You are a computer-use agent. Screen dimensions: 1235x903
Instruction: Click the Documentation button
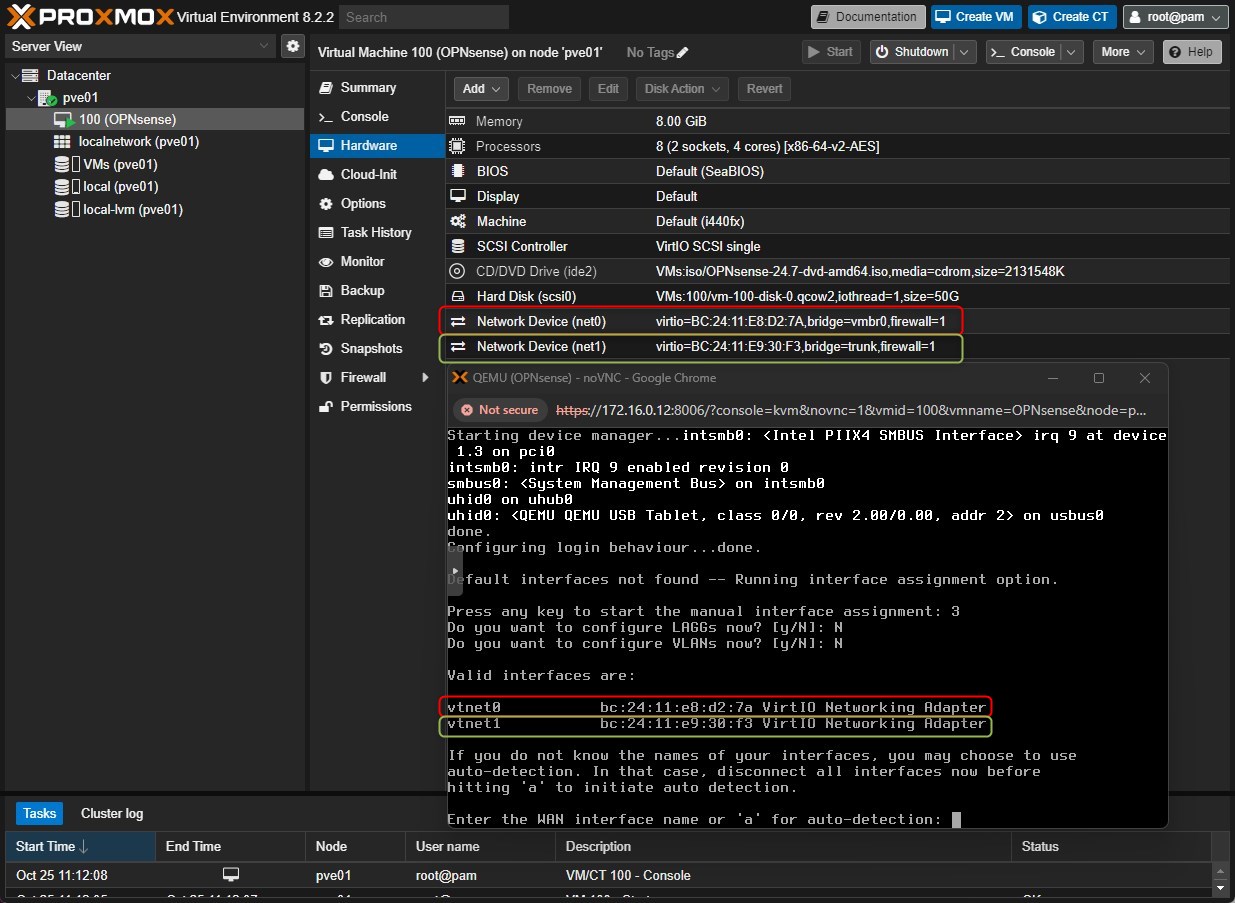click(x=866, y=17)
